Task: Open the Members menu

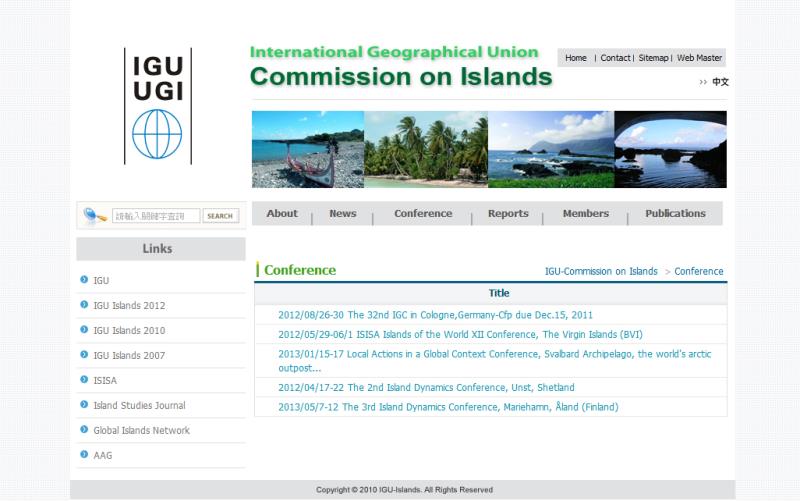Action: pos(586,213)
